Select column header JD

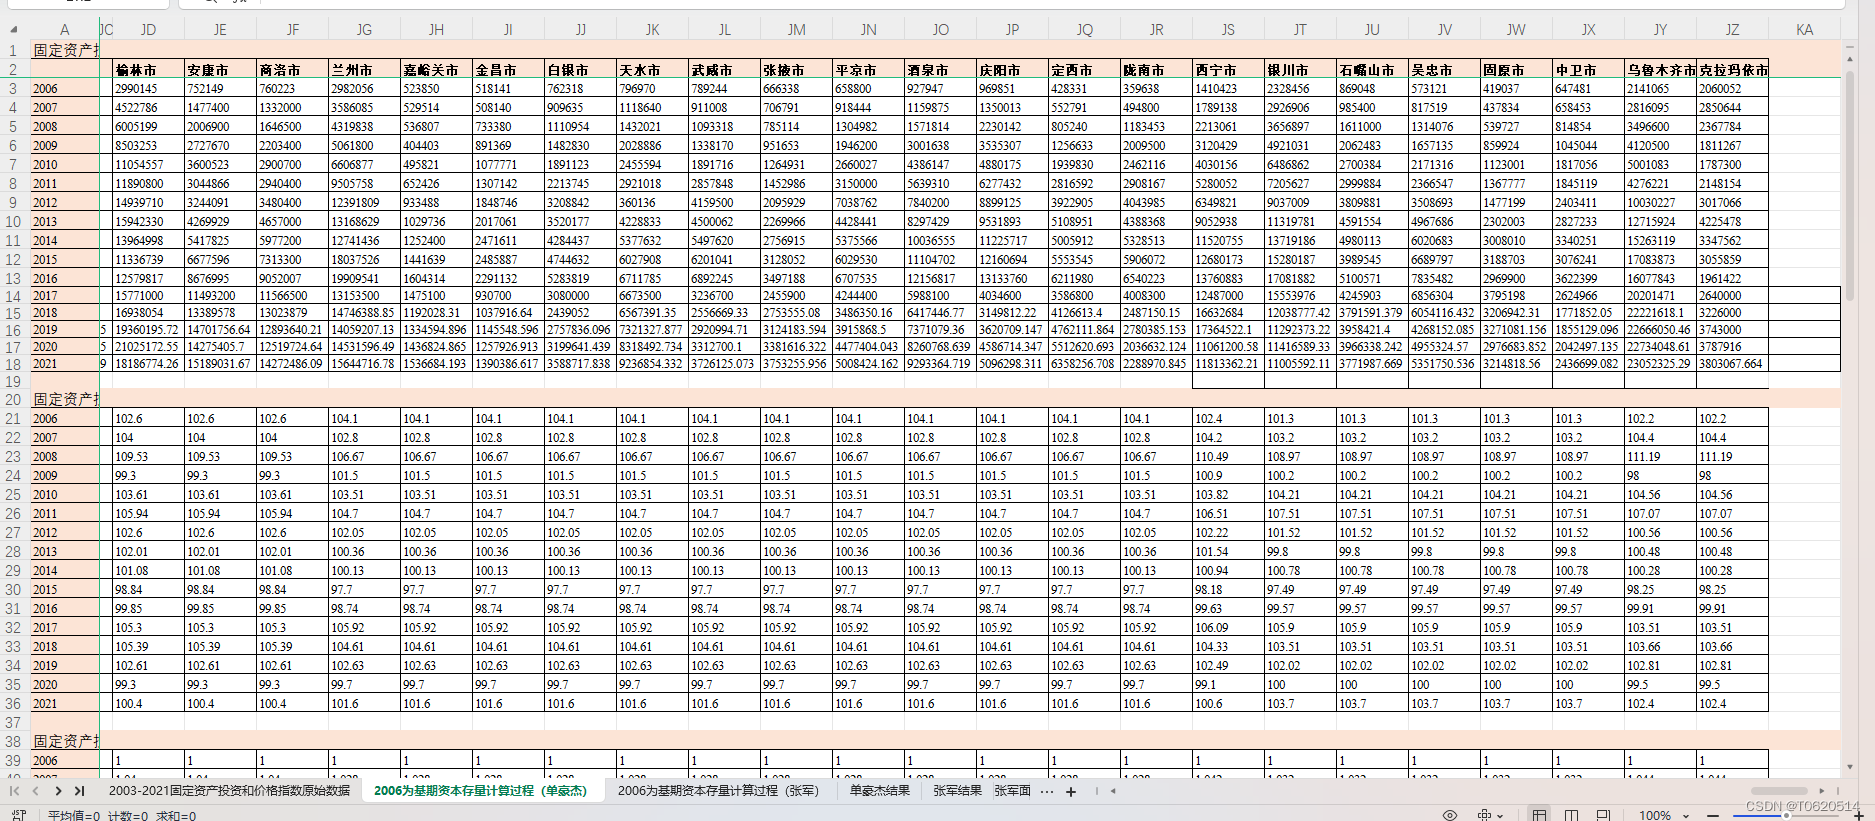coord(148,29)
